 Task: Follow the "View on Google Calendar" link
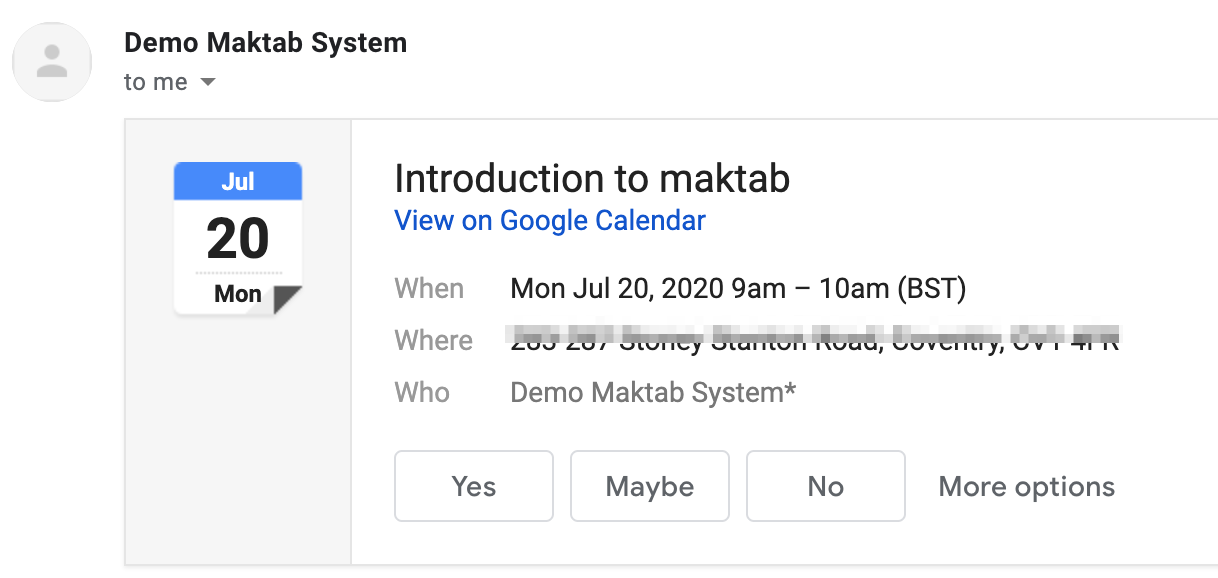click(x=550, y=220)
